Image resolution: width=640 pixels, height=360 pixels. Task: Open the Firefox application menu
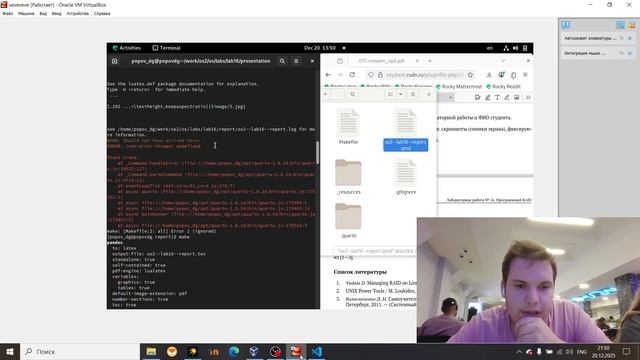coord(525,75)
